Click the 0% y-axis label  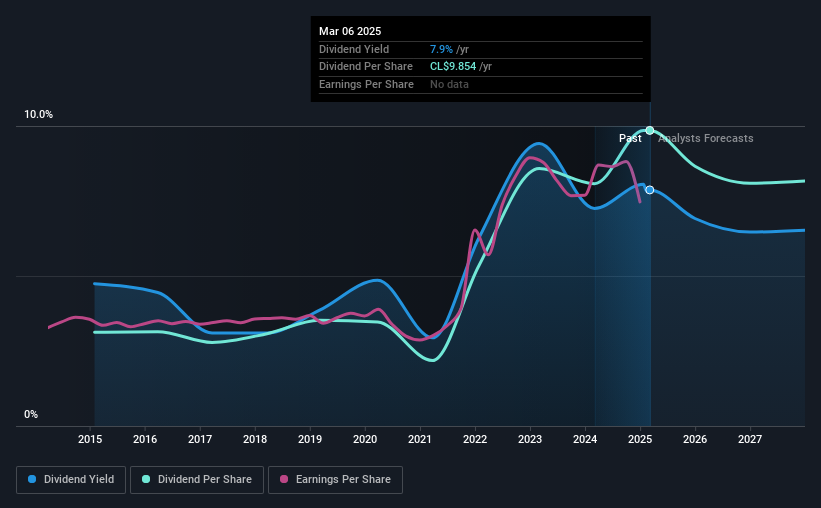(x=31, y=414)
